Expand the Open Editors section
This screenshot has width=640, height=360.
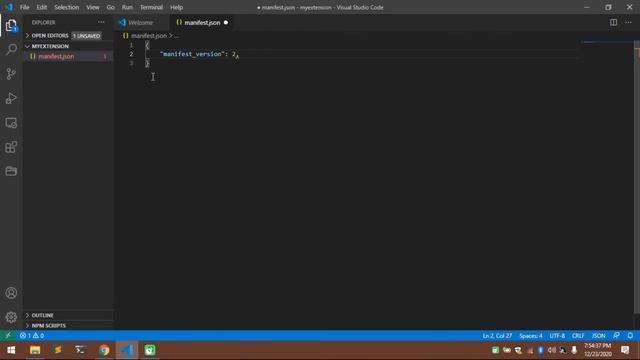(x=50, y=36)
